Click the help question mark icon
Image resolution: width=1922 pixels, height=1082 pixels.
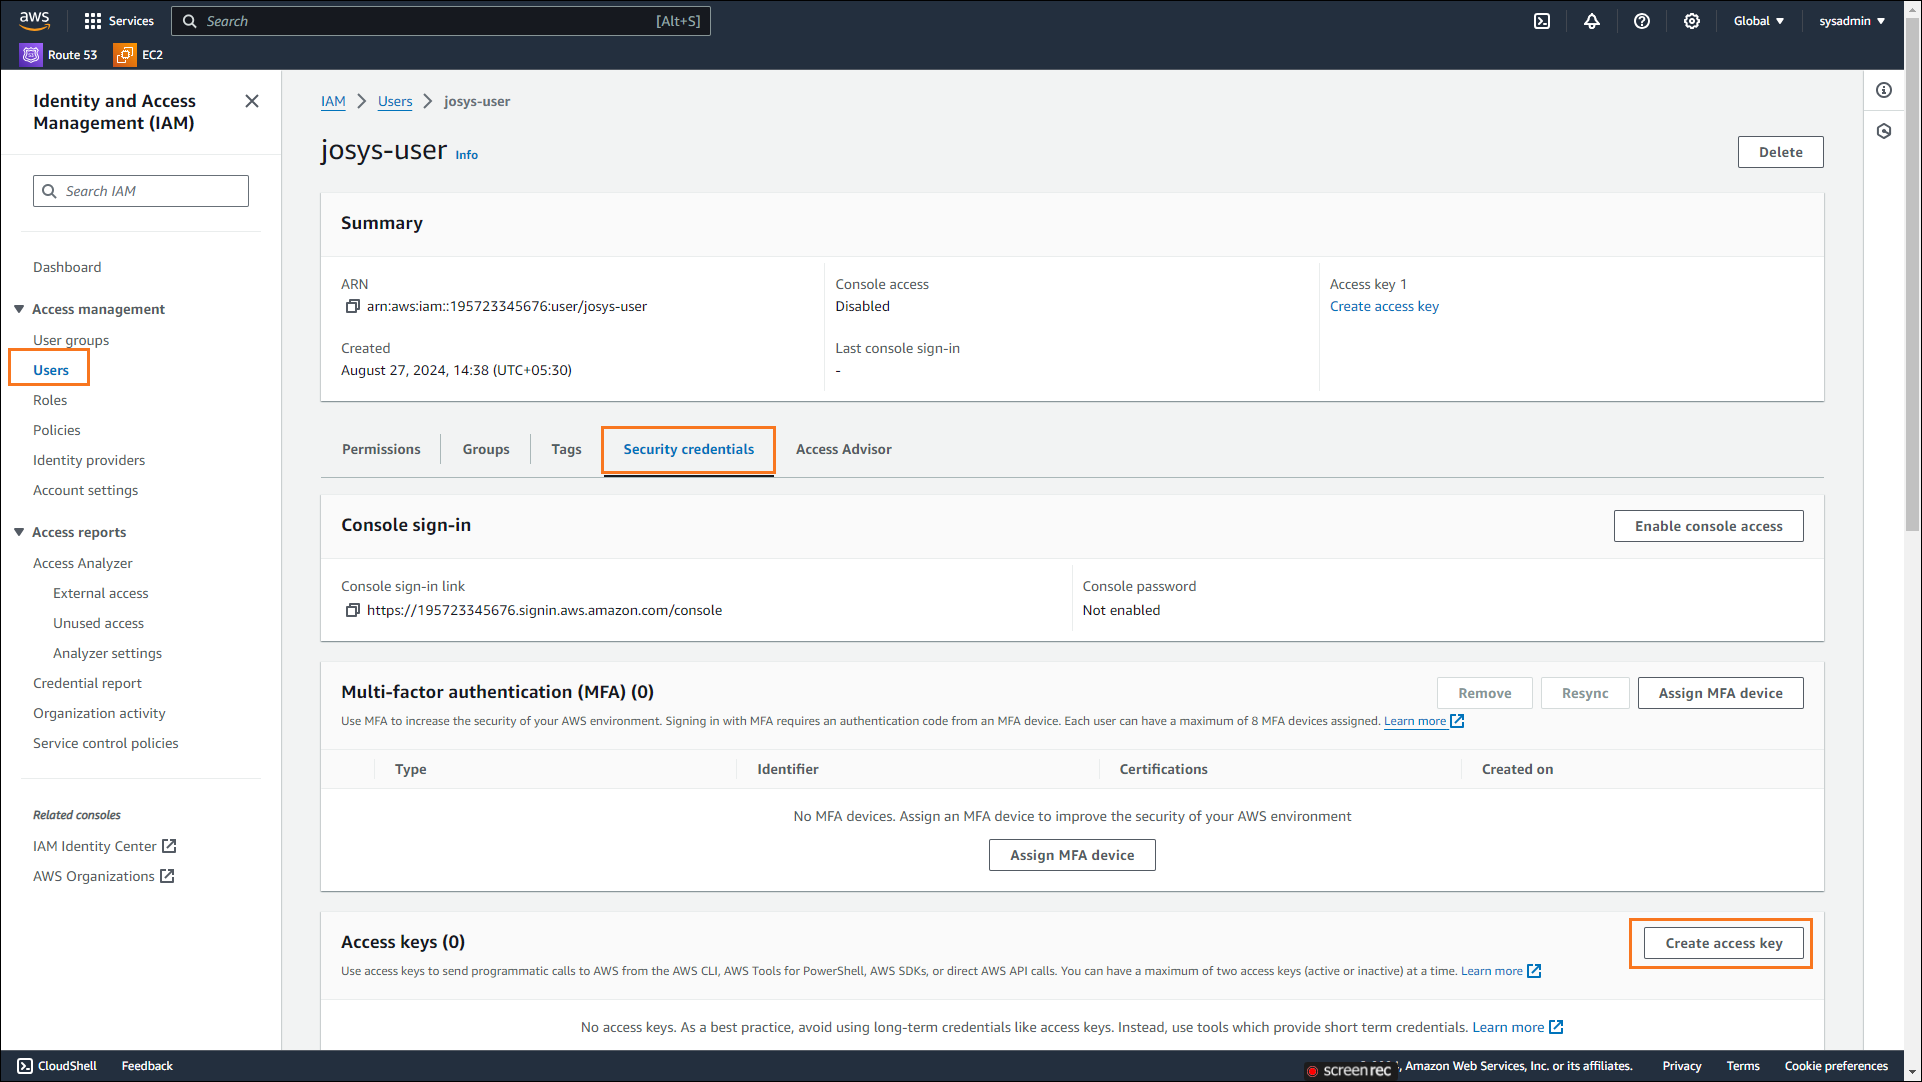click(x=1642, y=21)
